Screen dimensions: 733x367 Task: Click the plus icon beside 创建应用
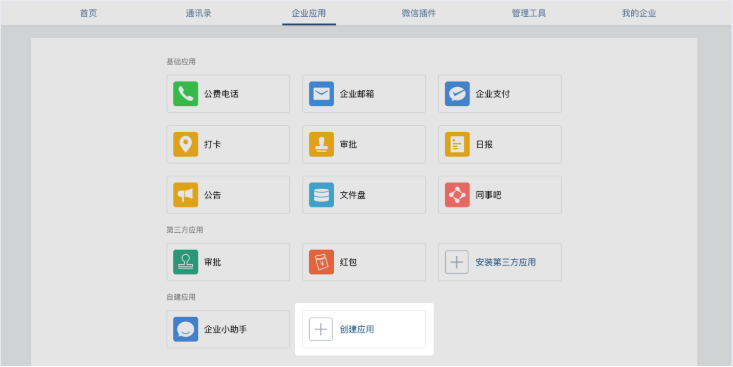coord(321,329)
